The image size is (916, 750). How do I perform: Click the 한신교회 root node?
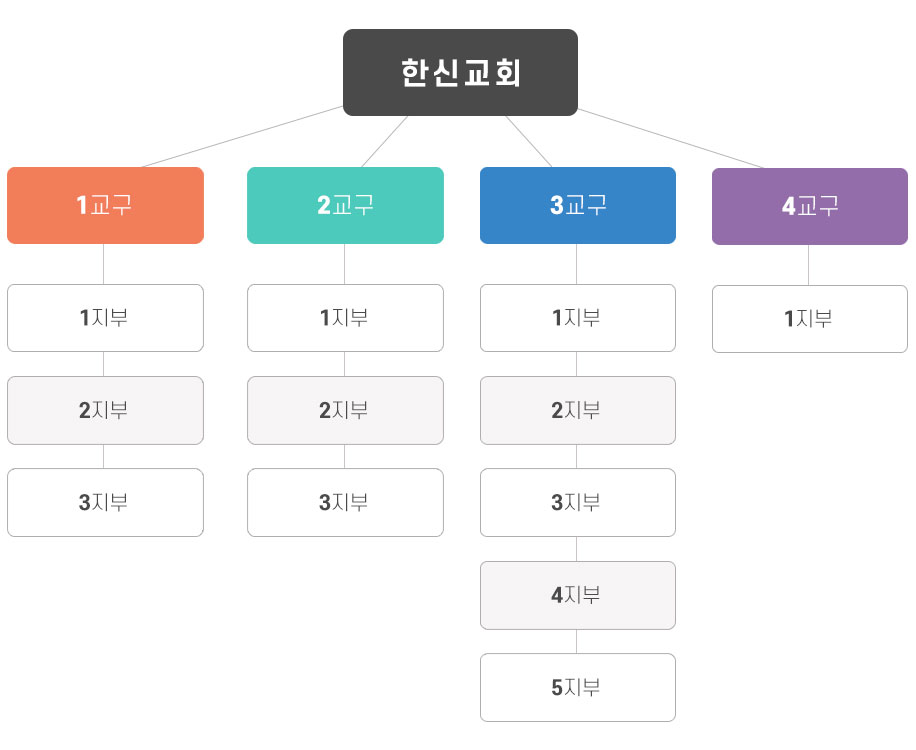(x=460, y=72)
